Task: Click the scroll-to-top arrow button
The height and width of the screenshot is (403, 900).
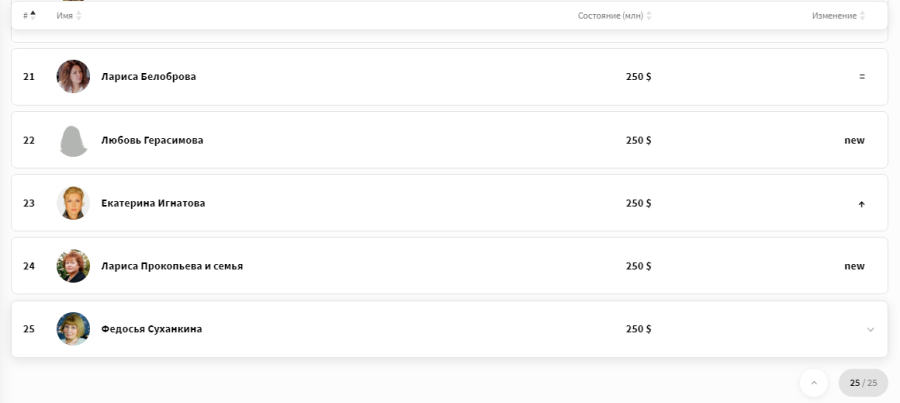Action: click(x=813, y=383)
